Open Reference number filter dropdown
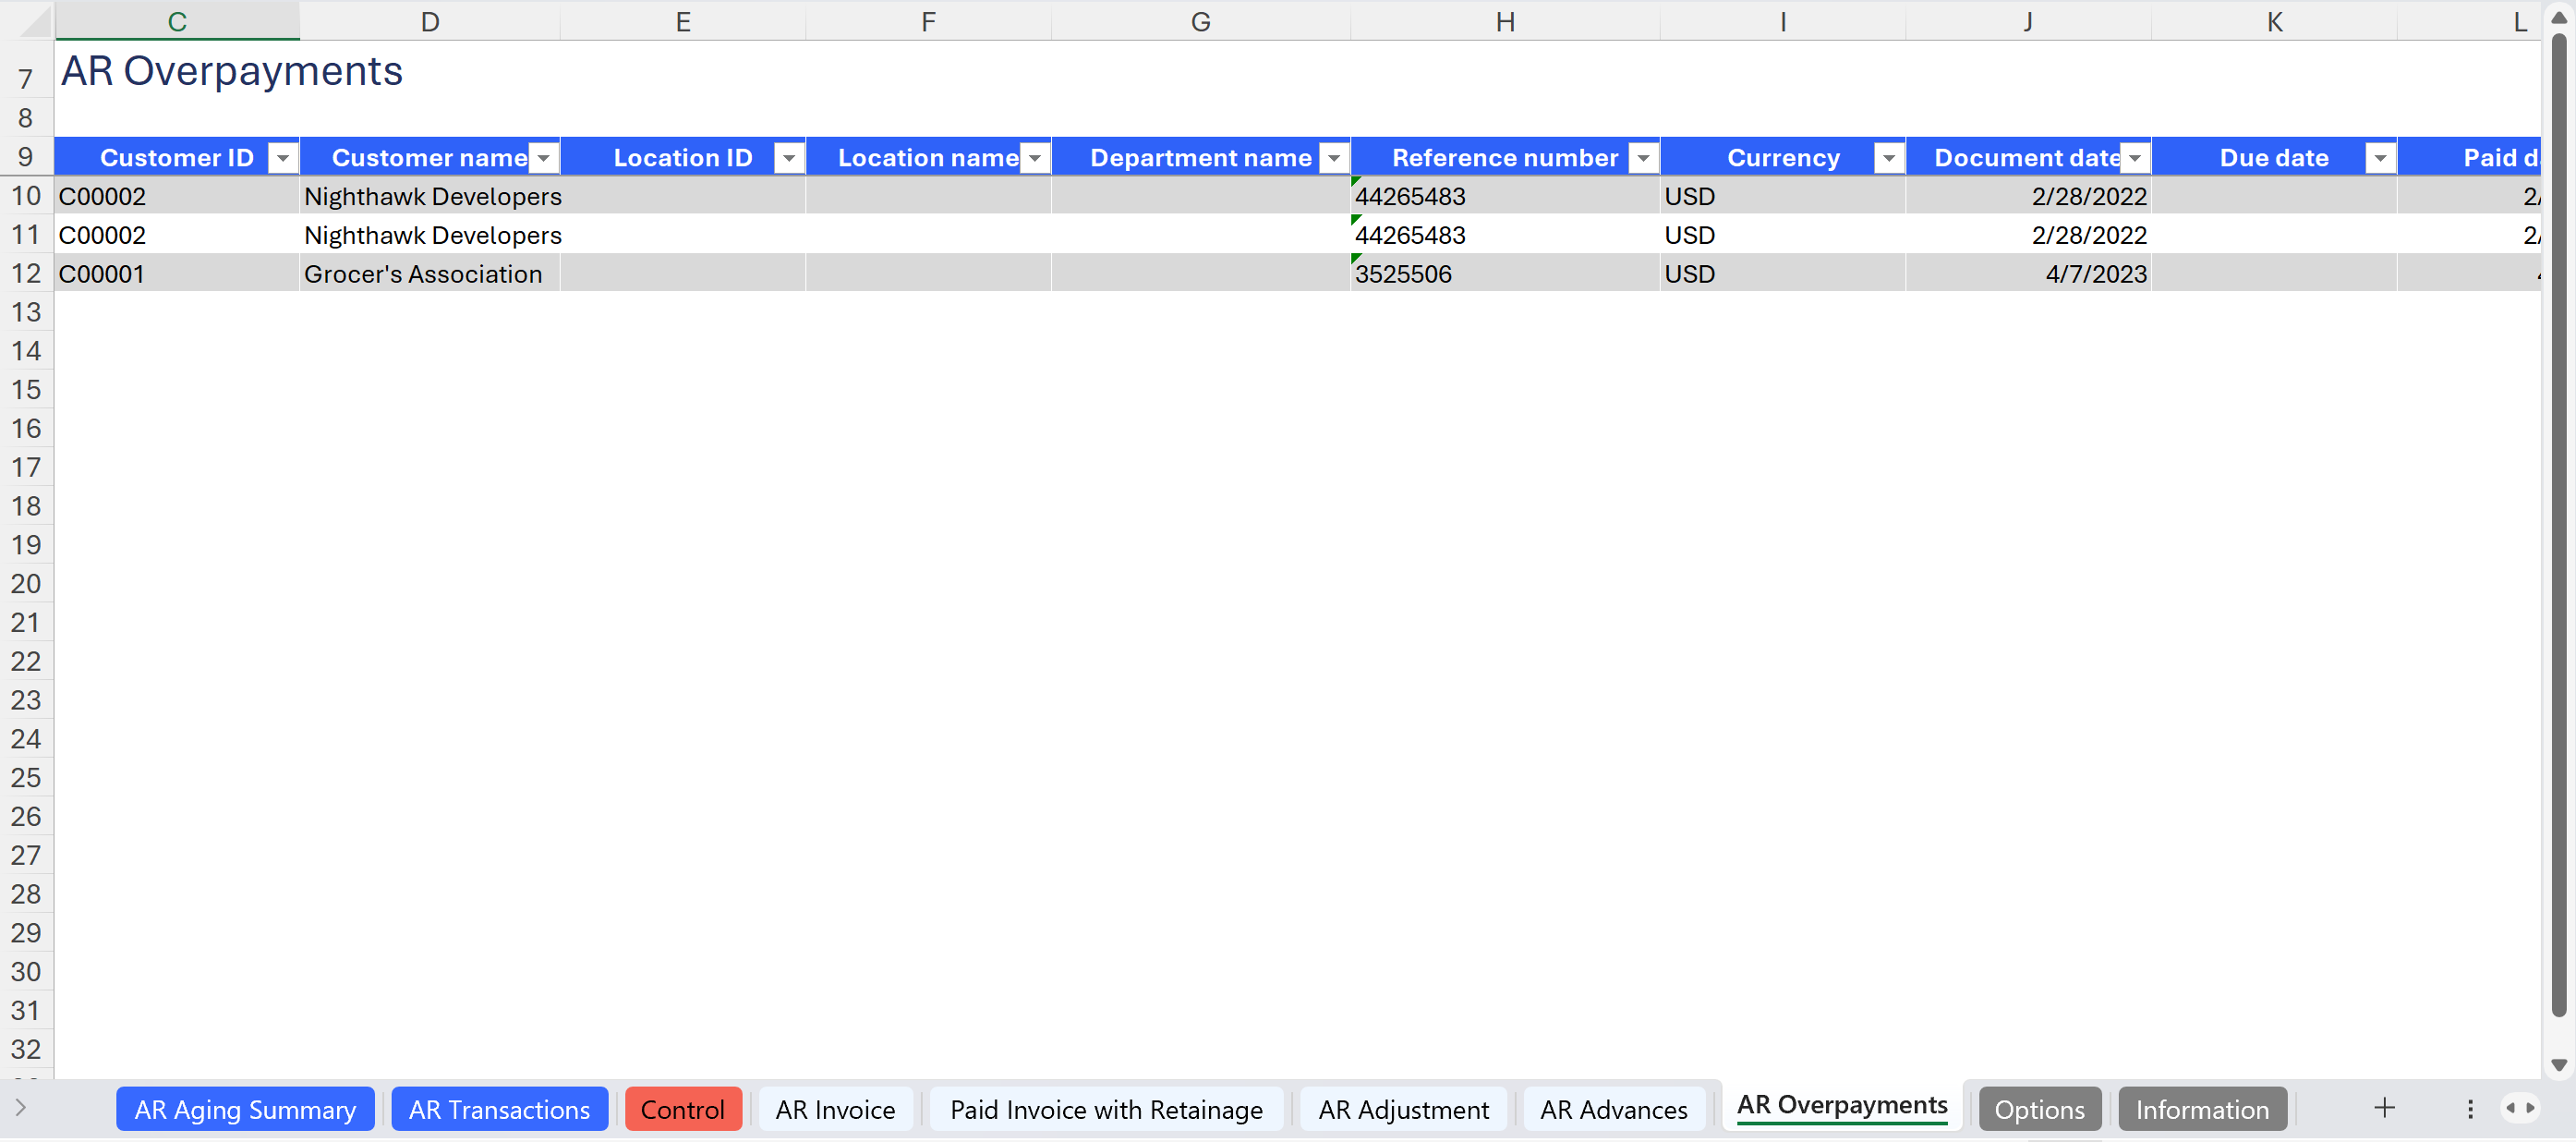This screenshot has width=2576, height=1142. coord(1643,158)
